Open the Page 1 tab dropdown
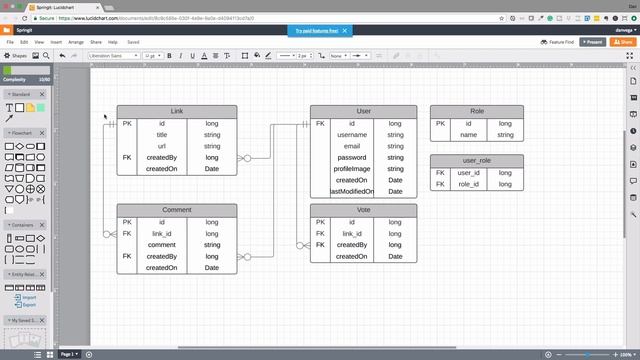The image size is (640, 360). coord(69,354)
